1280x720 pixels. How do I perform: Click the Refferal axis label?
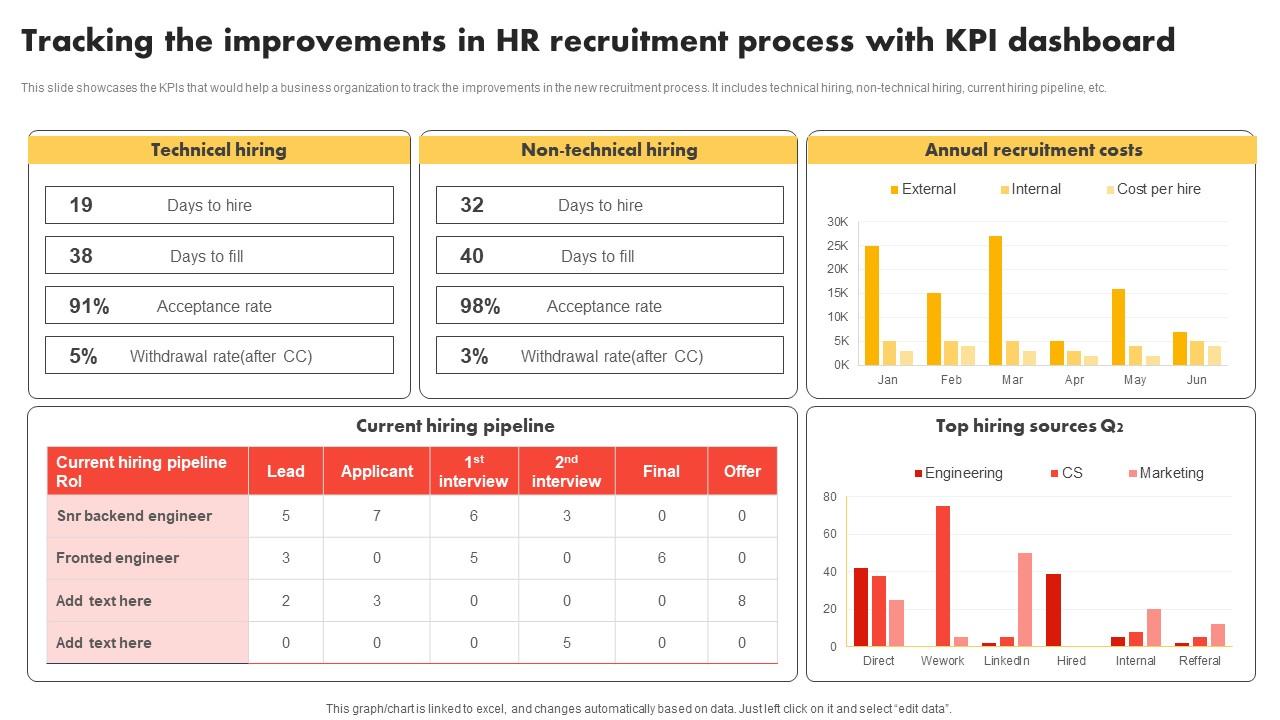(x=1200, y=661)
